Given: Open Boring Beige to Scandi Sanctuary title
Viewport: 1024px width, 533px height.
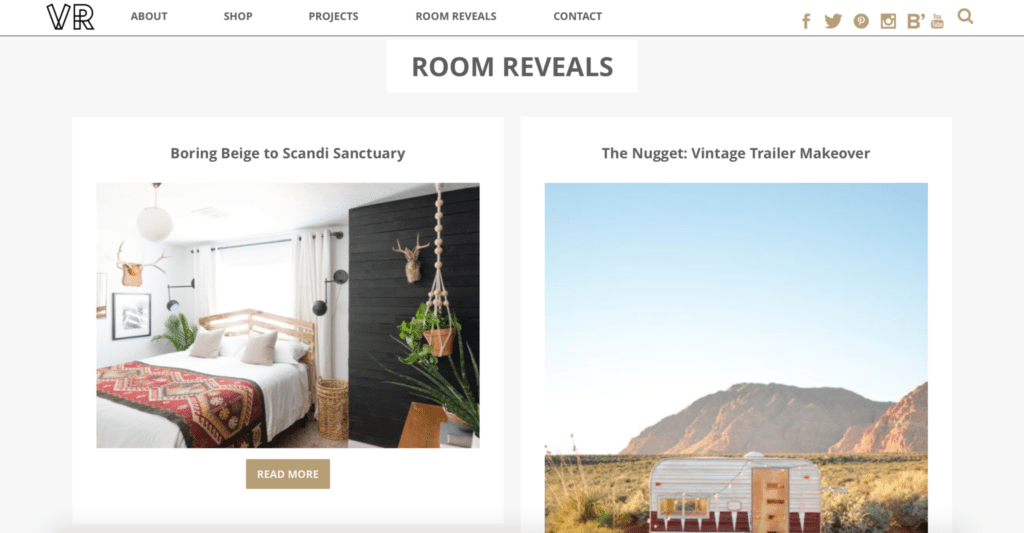Looking at the screenshot, I should (288, 153).
